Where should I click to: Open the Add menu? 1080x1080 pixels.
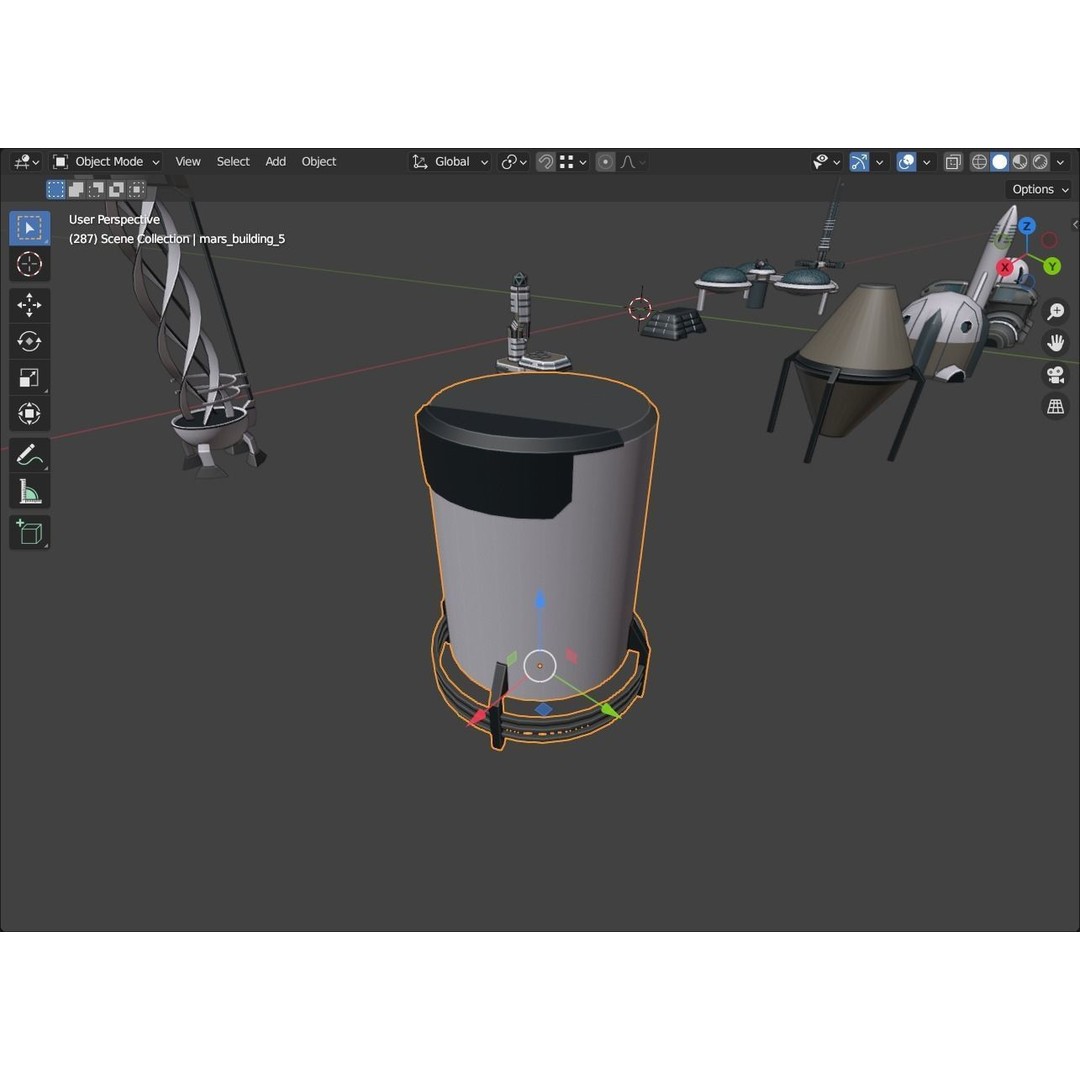[x=275, y=161]
